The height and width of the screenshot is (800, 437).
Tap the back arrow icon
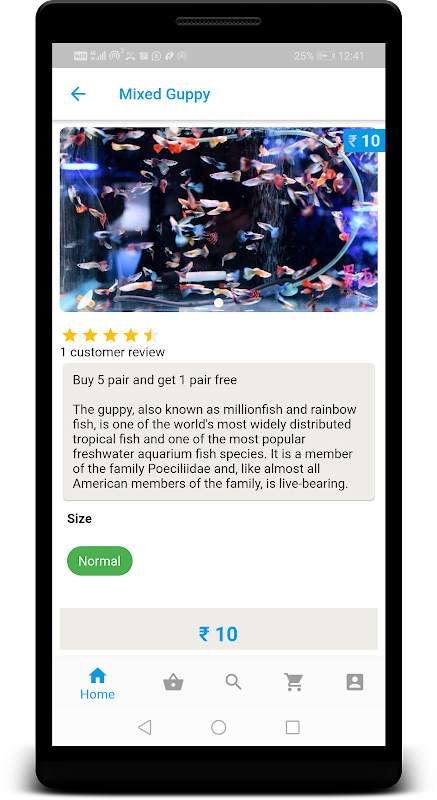[78, 94]
